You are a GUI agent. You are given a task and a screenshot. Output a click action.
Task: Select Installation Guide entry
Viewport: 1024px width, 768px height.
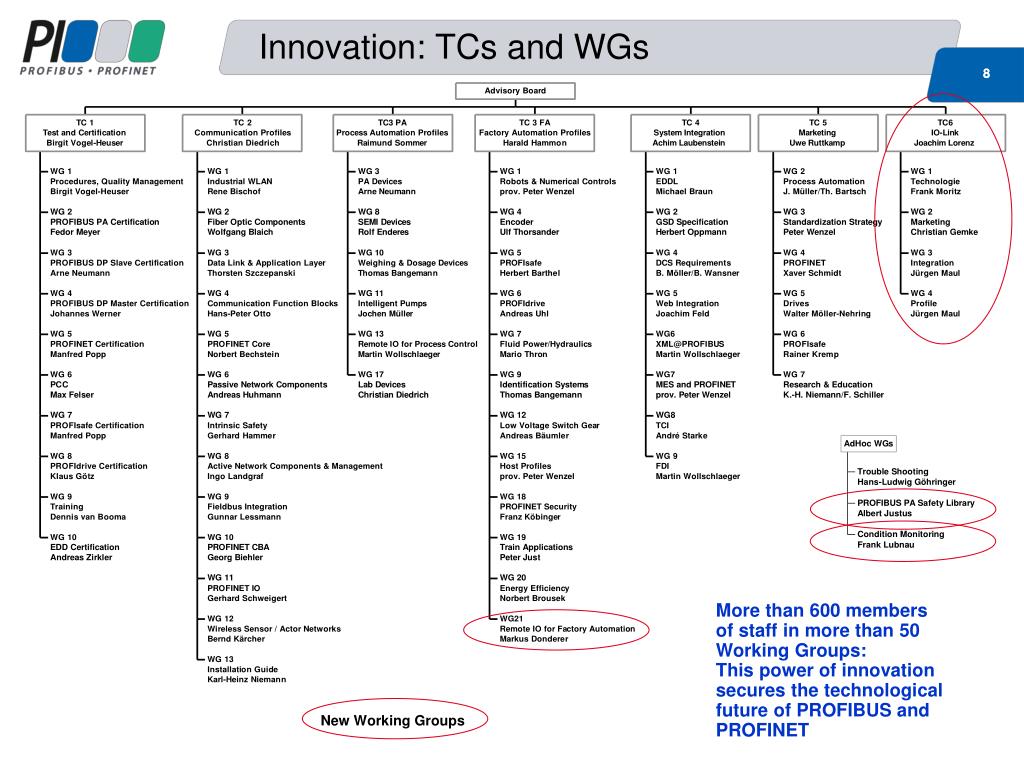point(247,669)
